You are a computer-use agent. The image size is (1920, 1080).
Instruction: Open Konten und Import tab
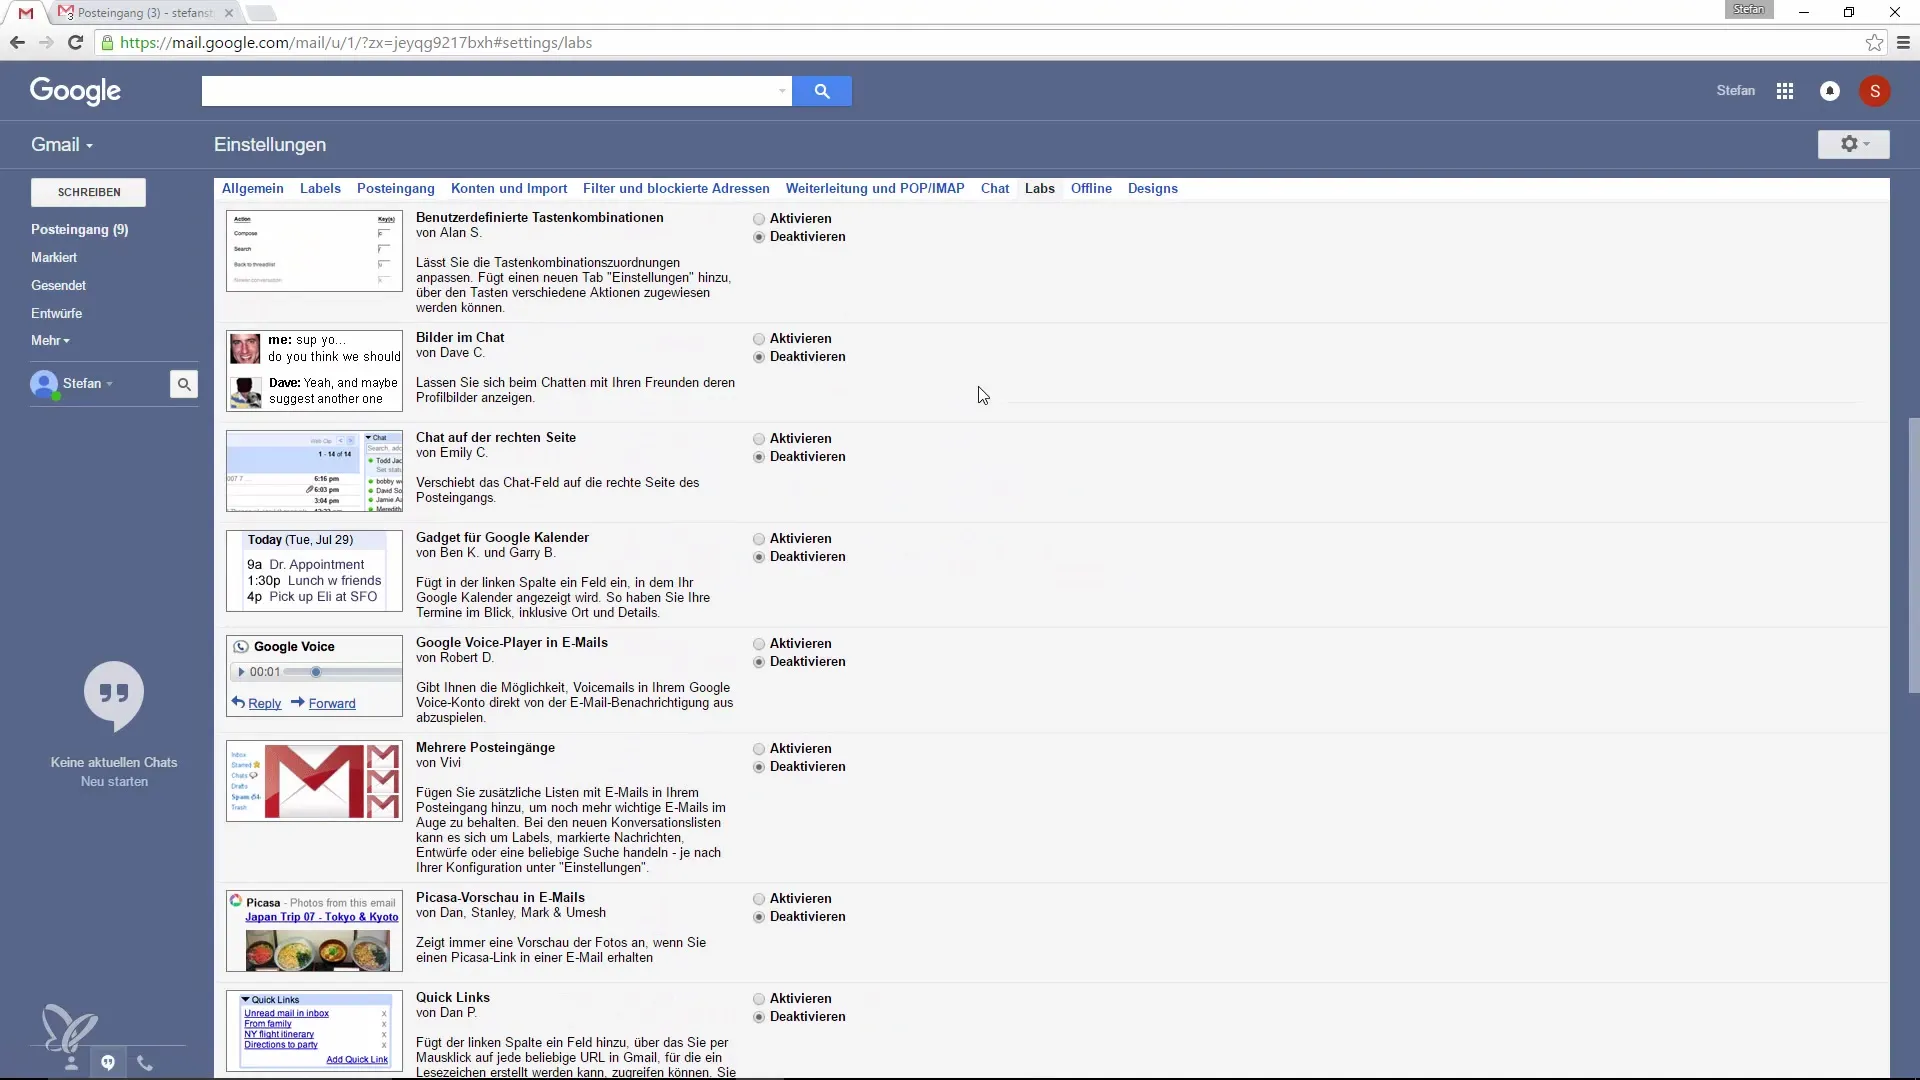point(509,188)
